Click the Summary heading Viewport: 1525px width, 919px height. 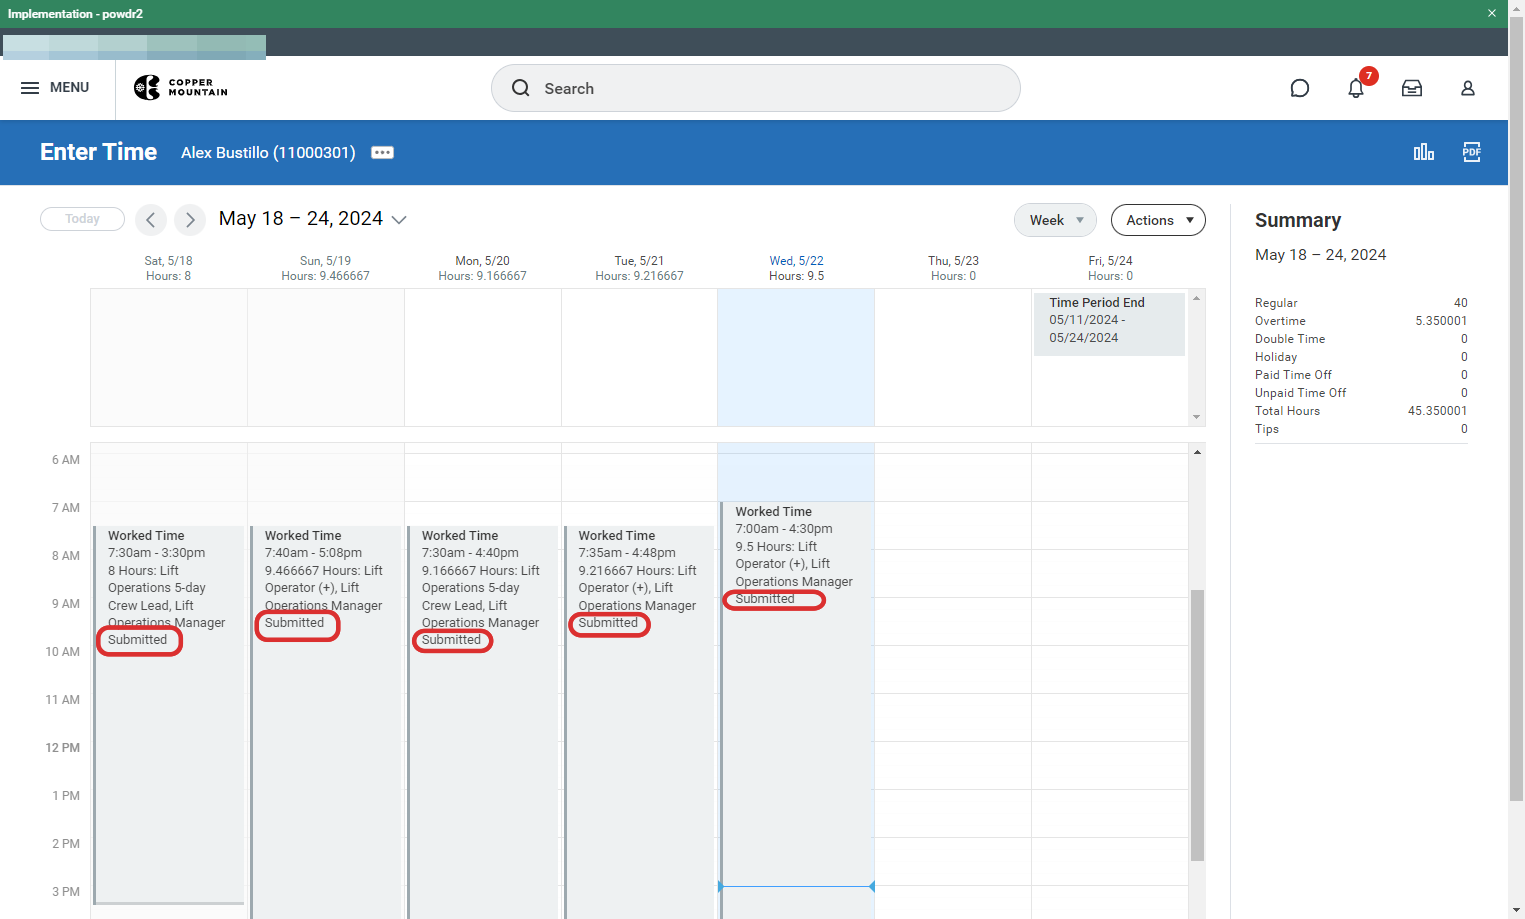point(1298,220)
